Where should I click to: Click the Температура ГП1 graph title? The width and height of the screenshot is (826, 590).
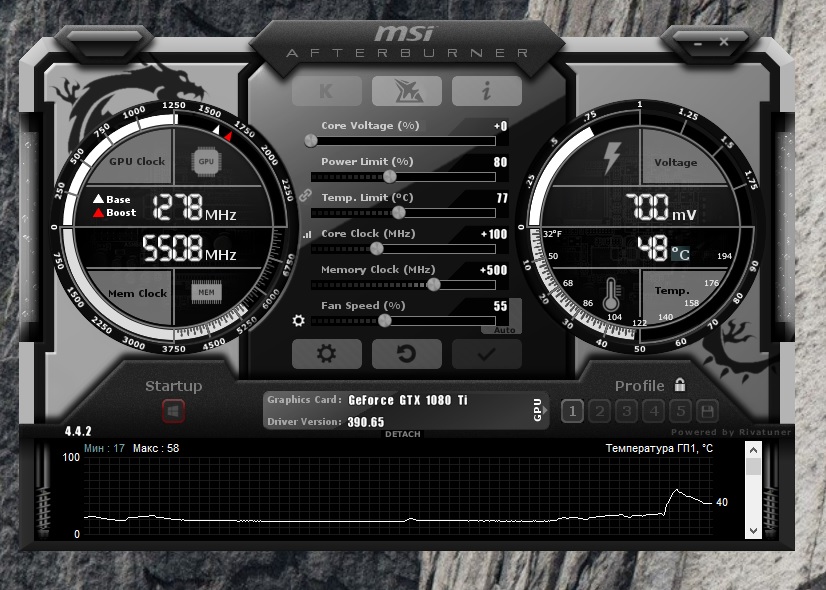tap(659, 448)
